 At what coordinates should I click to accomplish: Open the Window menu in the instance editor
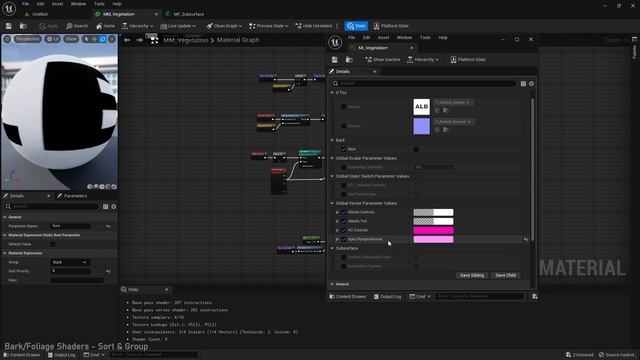[404, 38]
